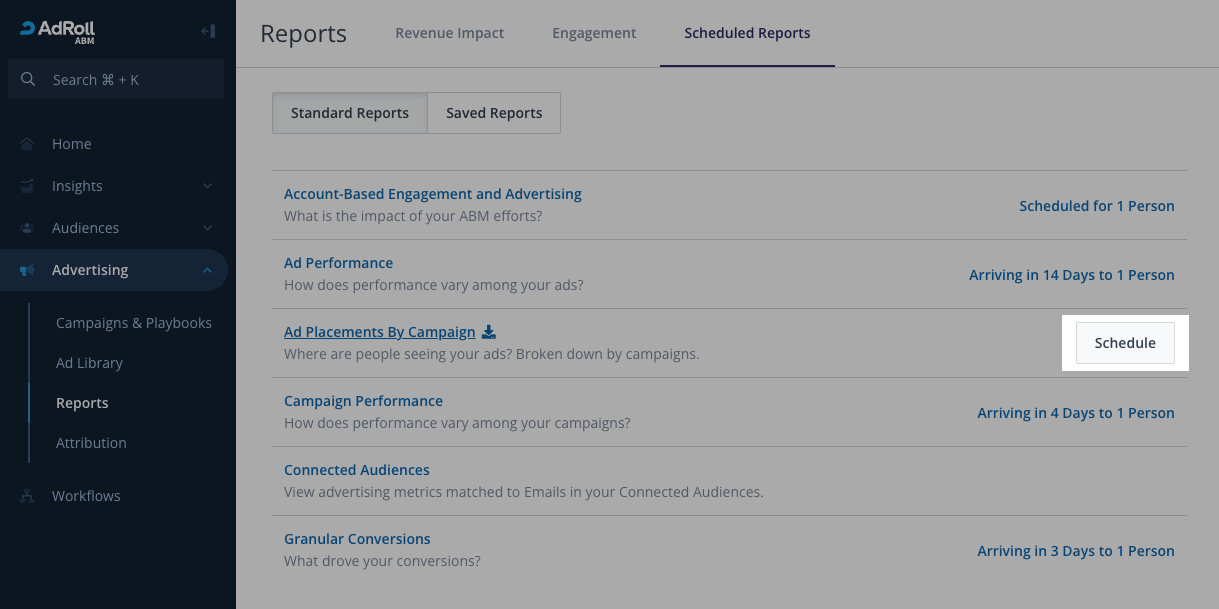Click the Workflows icon in sidebar
The height and width of the screenshot is (609, 1219).
[x=27, y=496]
